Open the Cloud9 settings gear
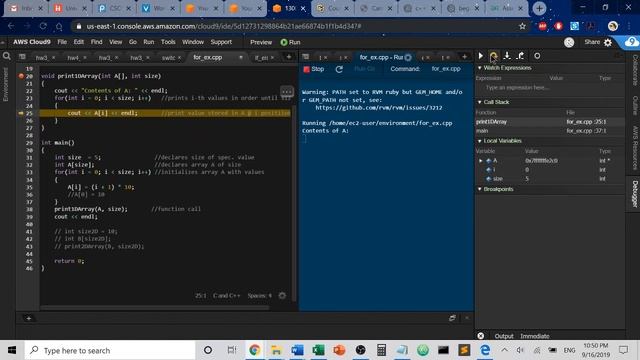This screenshot has width=640, height=360. (608, 42)
